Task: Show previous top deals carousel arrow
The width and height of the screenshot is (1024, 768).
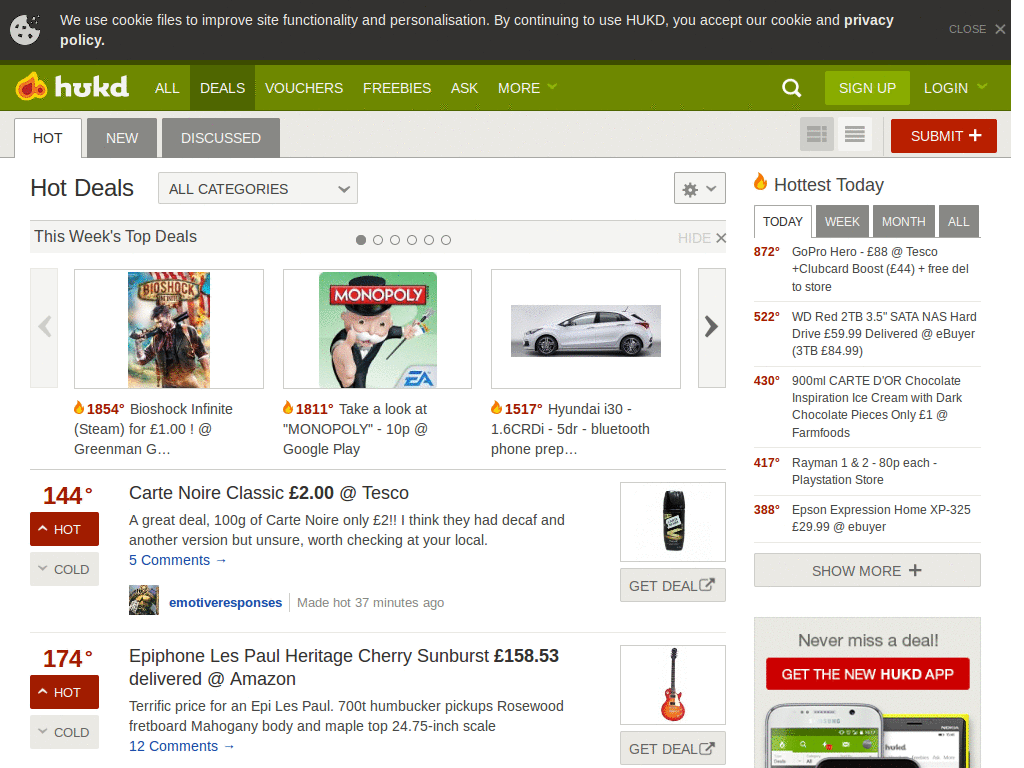Action: click(x=44, y=328)
